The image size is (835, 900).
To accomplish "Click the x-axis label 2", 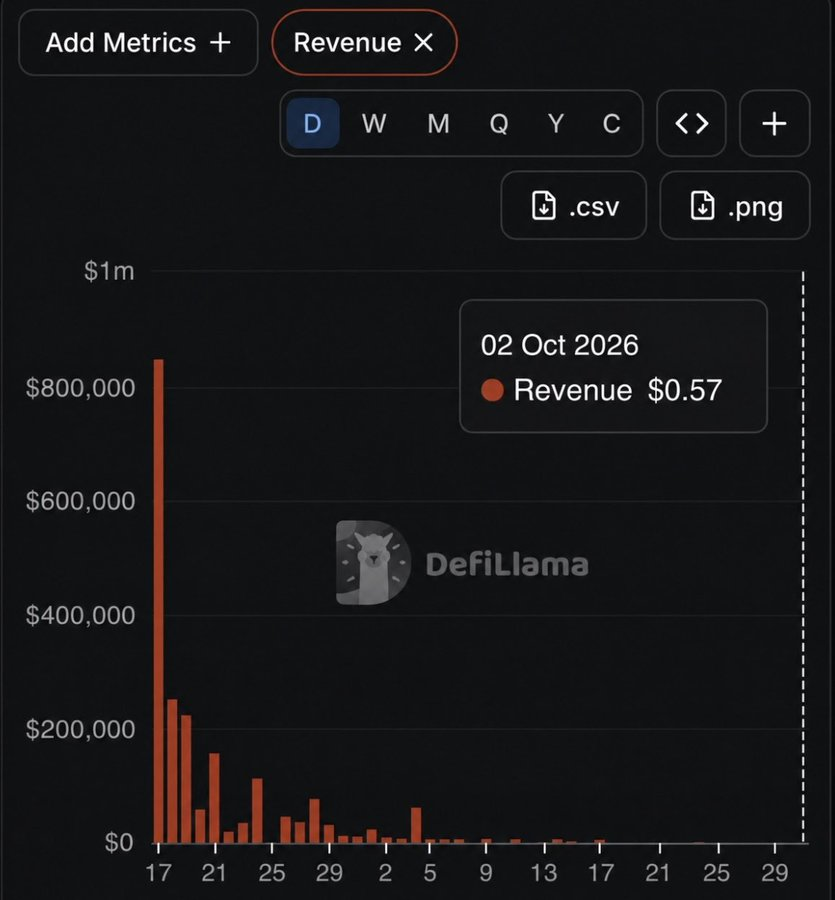I will coord(386,873).
